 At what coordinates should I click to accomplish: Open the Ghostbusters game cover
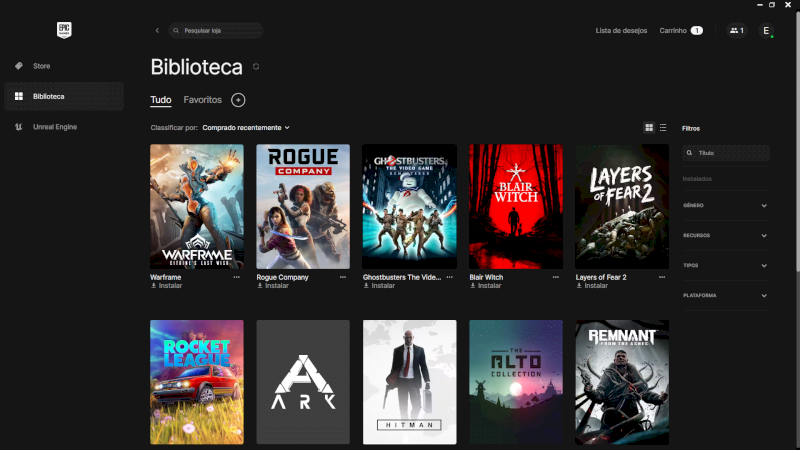pyautogui.click(x=410, y=207)
